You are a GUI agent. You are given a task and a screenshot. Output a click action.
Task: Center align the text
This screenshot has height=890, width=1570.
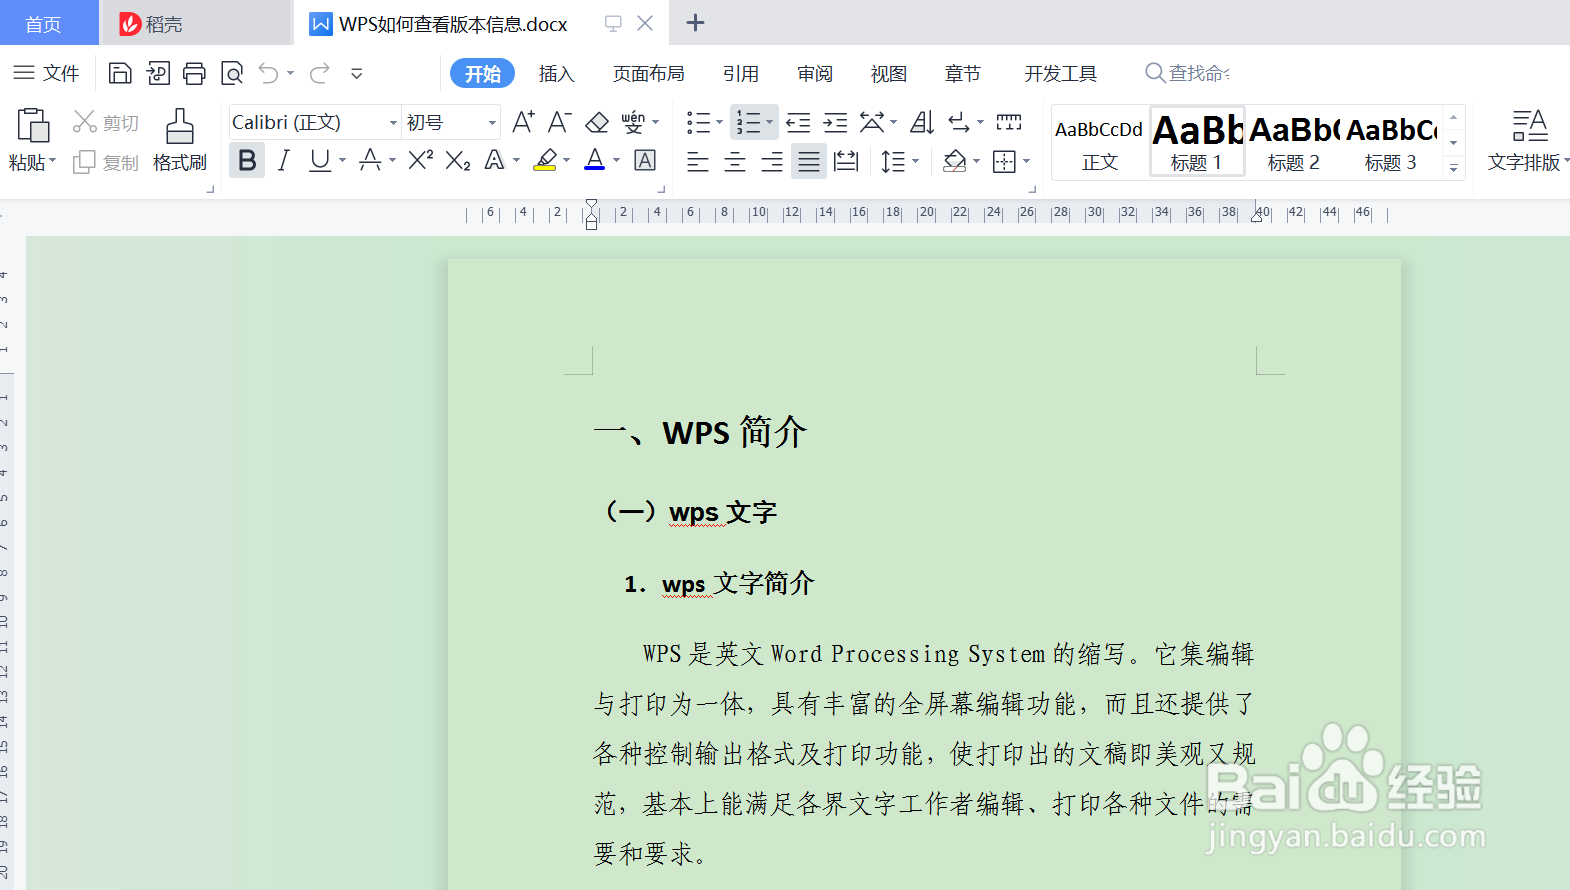(x=735, y=161)
